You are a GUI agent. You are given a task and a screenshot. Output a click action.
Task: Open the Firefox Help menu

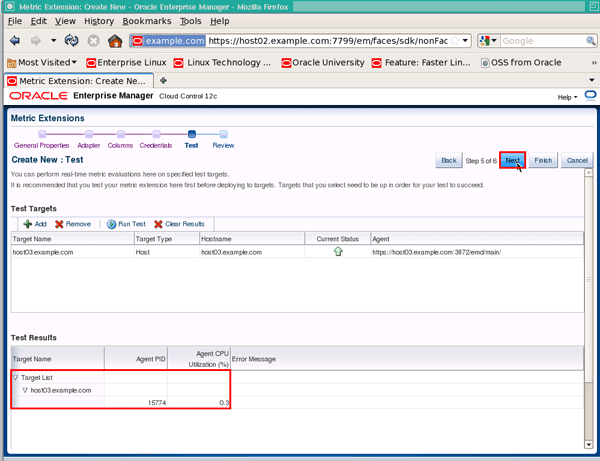point(220,21)
